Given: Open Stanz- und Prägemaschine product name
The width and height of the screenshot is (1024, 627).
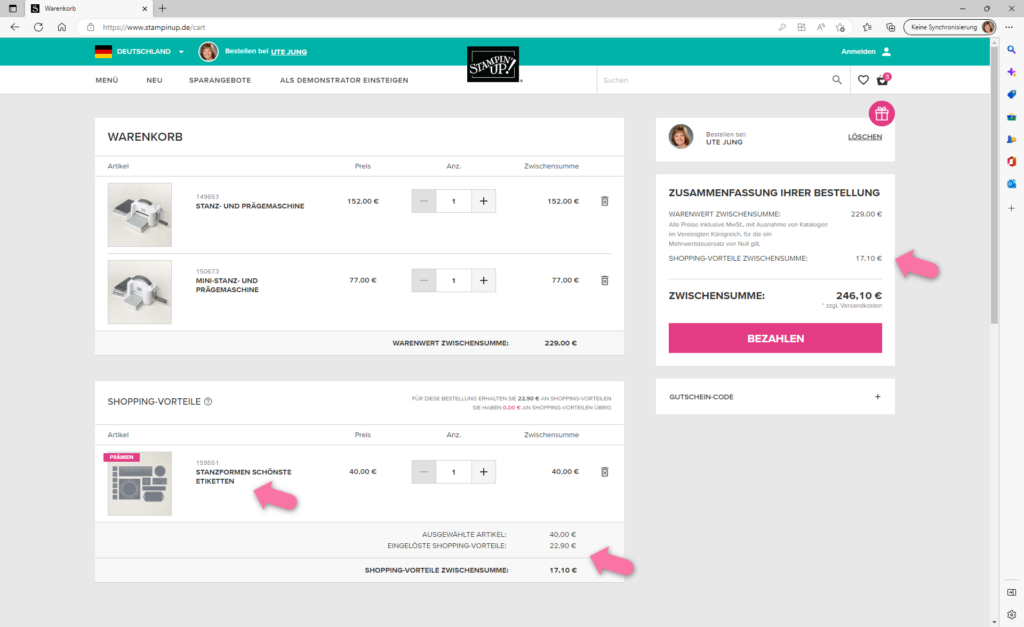Looking at the screenshot, I should pyautogui.click(x=250, y=206).
